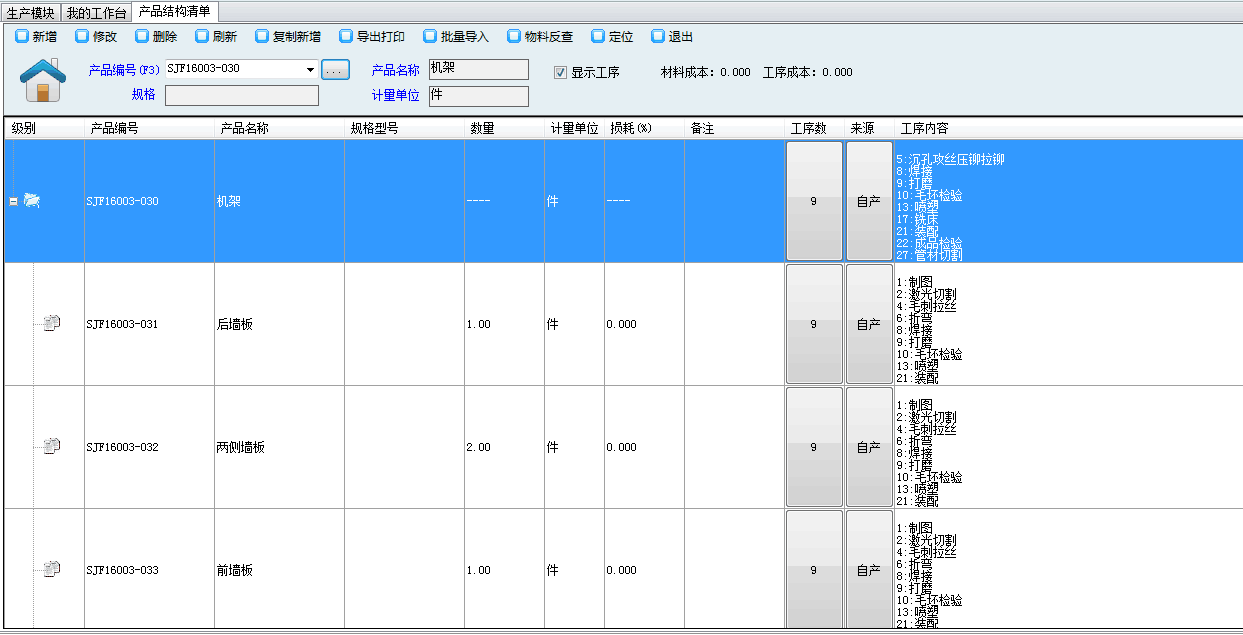Click the 备注 column header
Image resolution: width=1243 pixels, height=635 pixels.
click(735, 129)
